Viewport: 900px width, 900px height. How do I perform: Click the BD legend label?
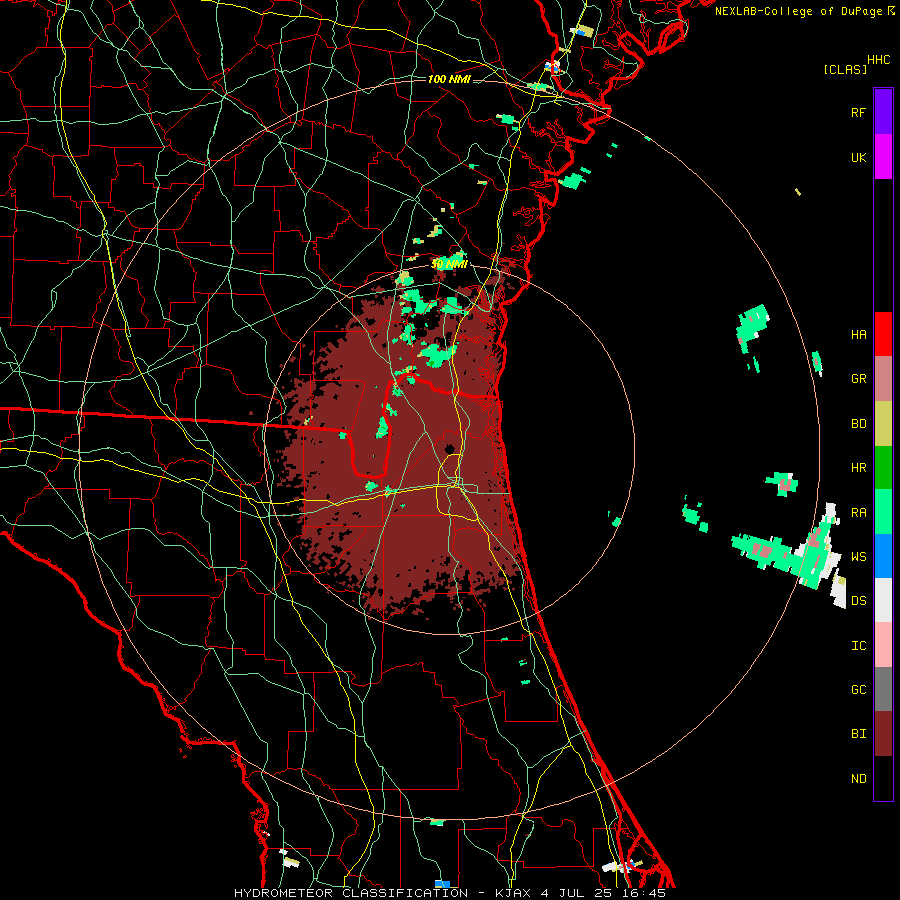(x=859, y=424)
